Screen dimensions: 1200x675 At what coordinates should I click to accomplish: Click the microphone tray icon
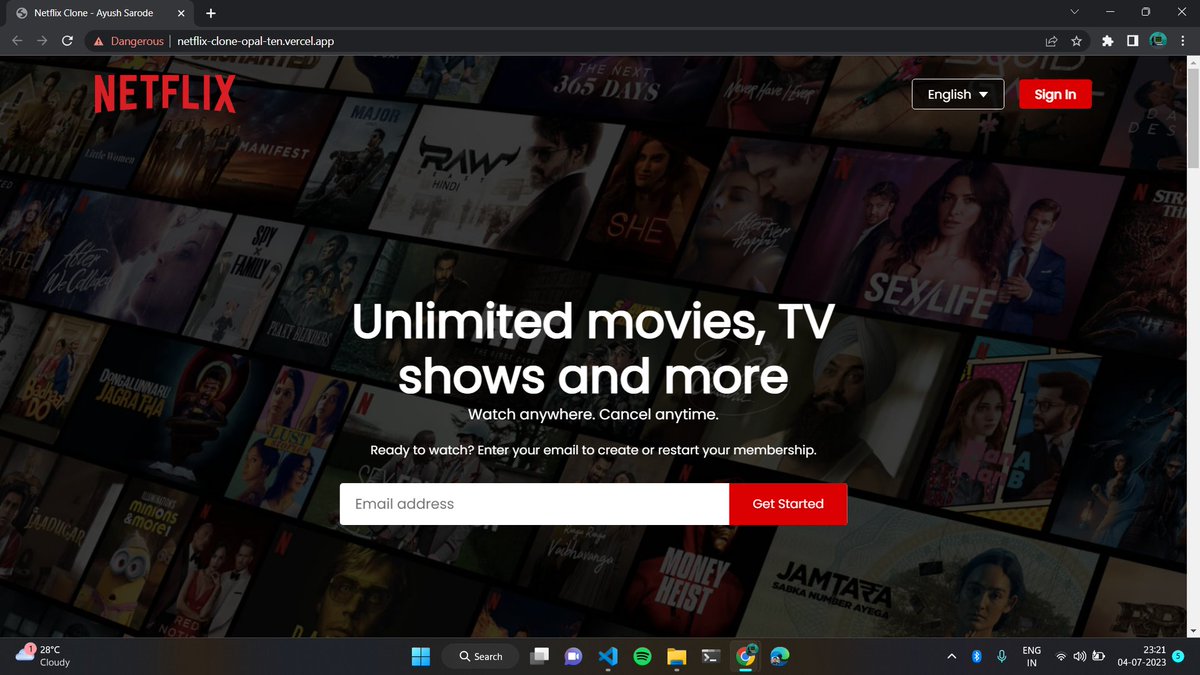click(x=1001, y=656)
